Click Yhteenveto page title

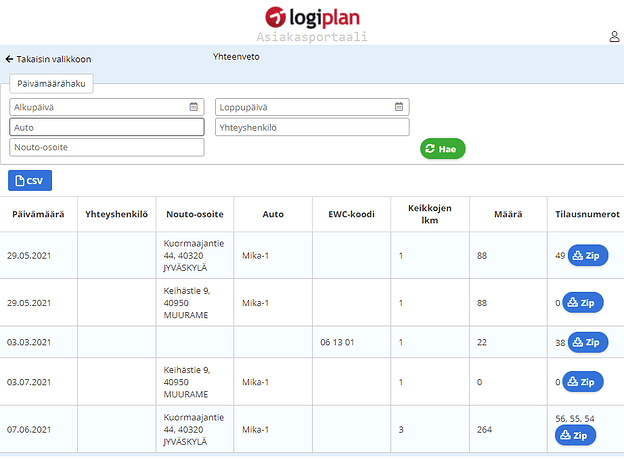(x=236, y=57)
